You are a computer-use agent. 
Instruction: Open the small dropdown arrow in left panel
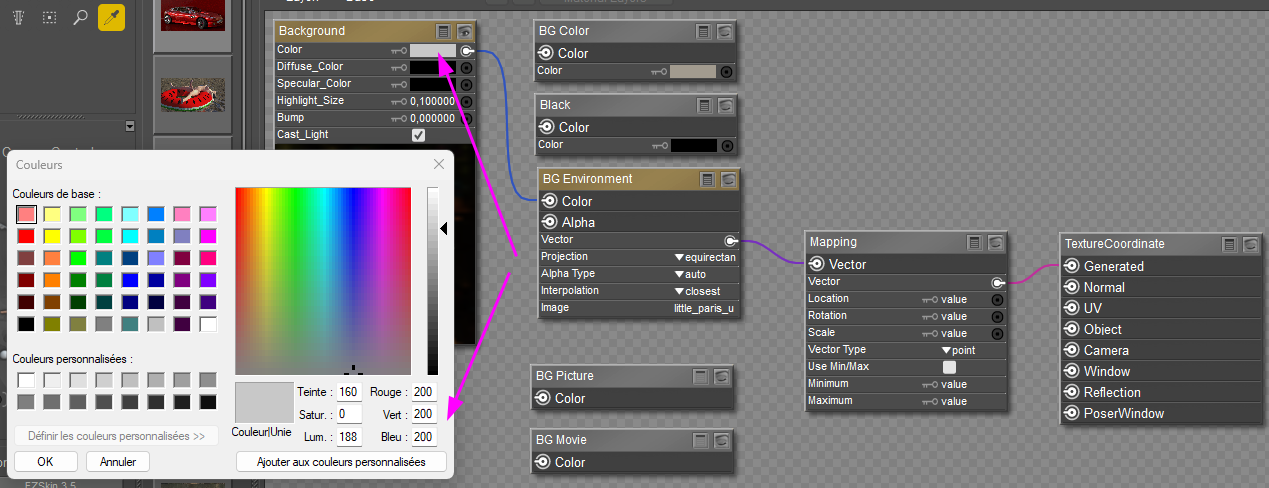pos(129,126)
